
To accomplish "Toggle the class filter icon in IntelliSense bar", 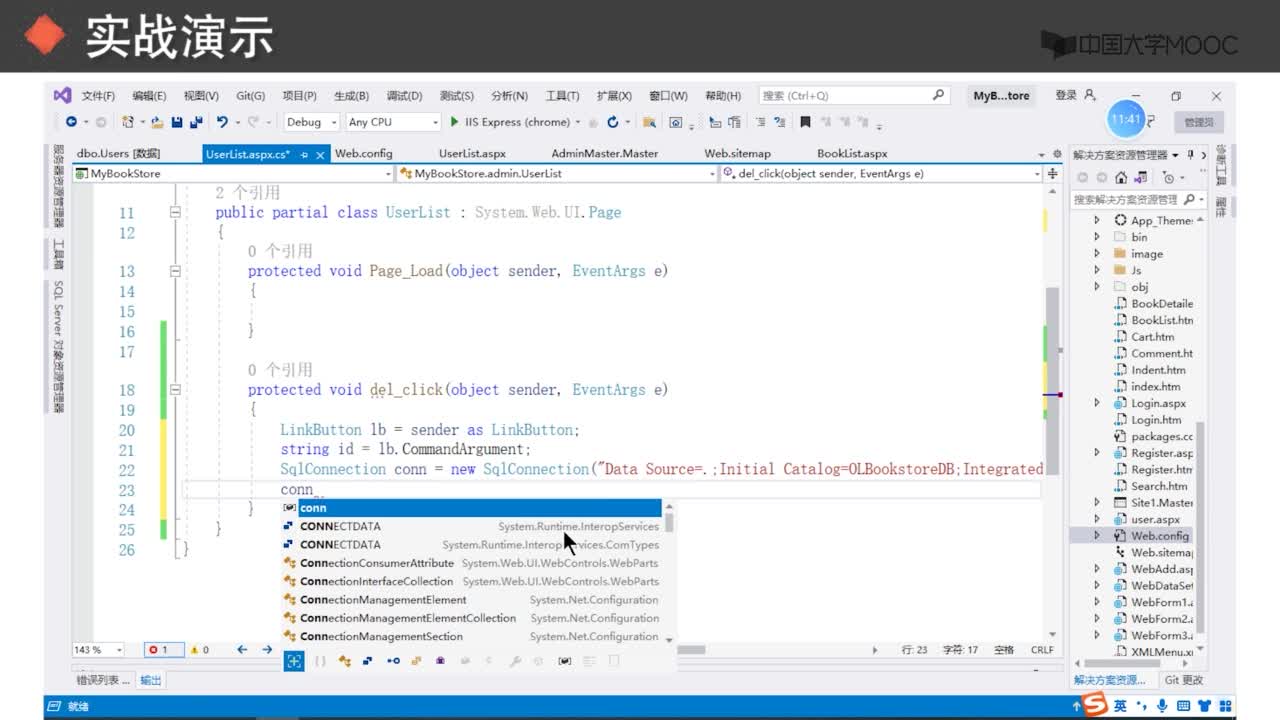I will click(x=345, y=661).
